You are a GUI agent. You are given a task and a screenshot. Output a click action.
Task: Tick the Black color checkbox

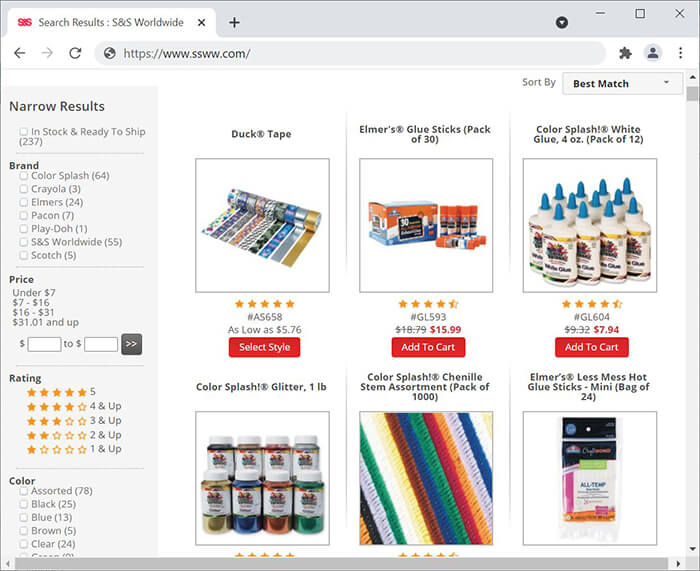point(24,504)
